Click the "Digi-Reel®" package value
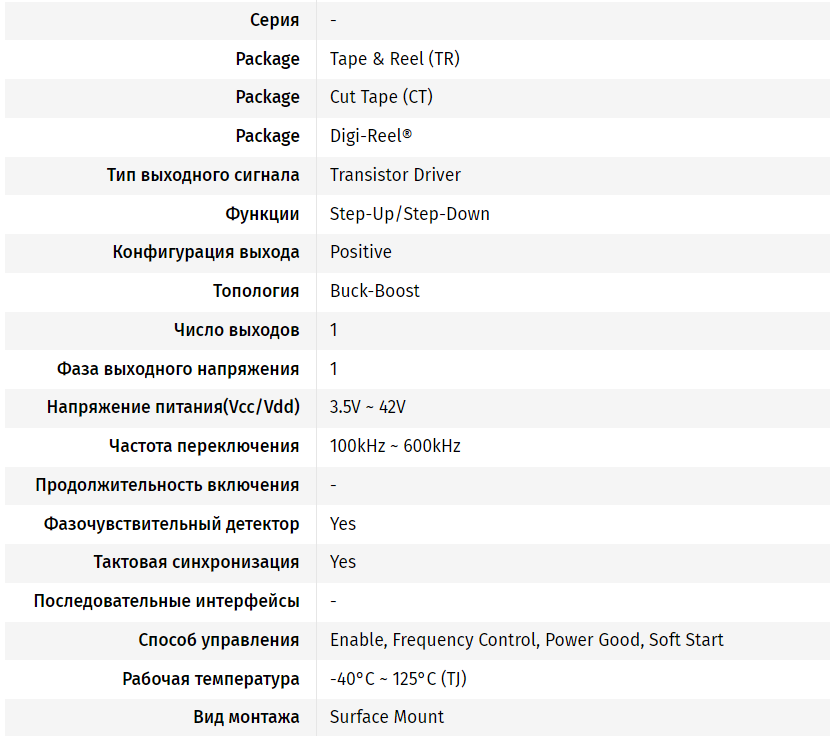Viewport: 830px width, 736px height. coord(370,136)
